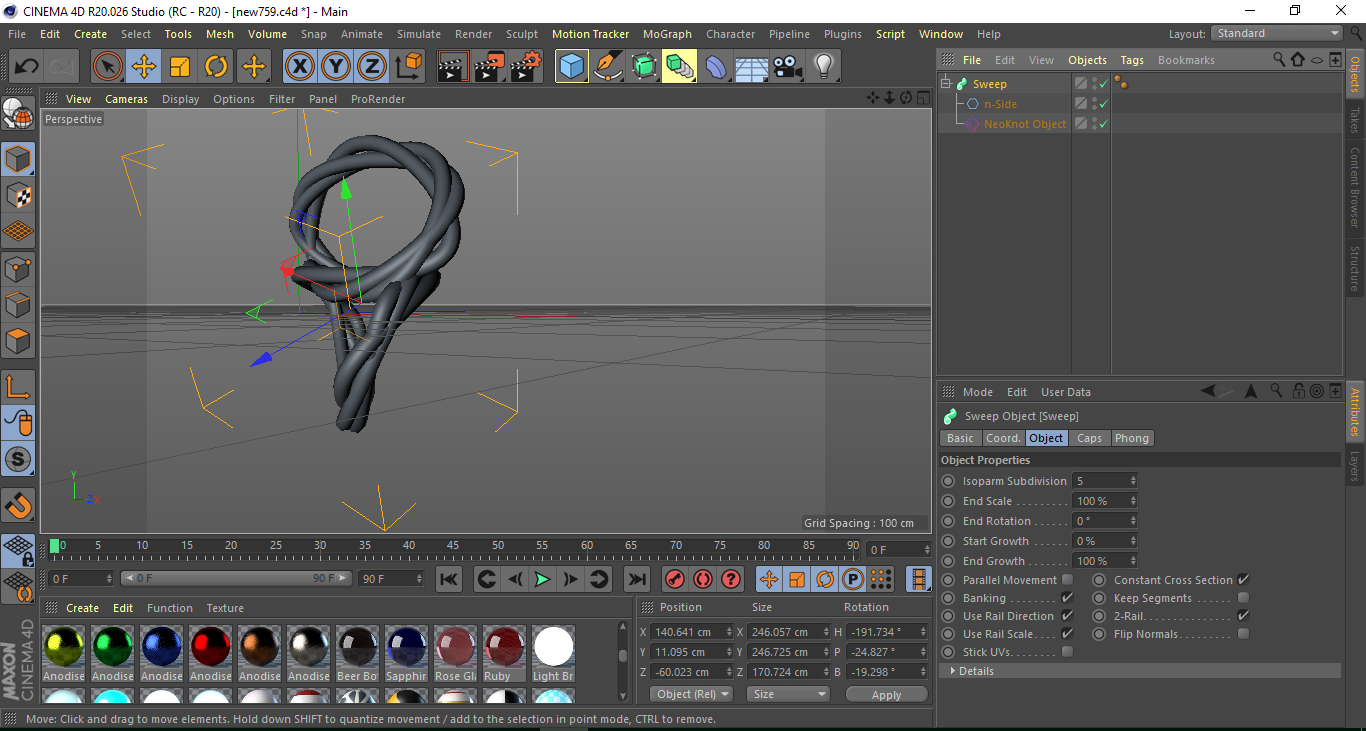
Task: Collapse the Sweep object tree
Action: click(x=946, y=84)
